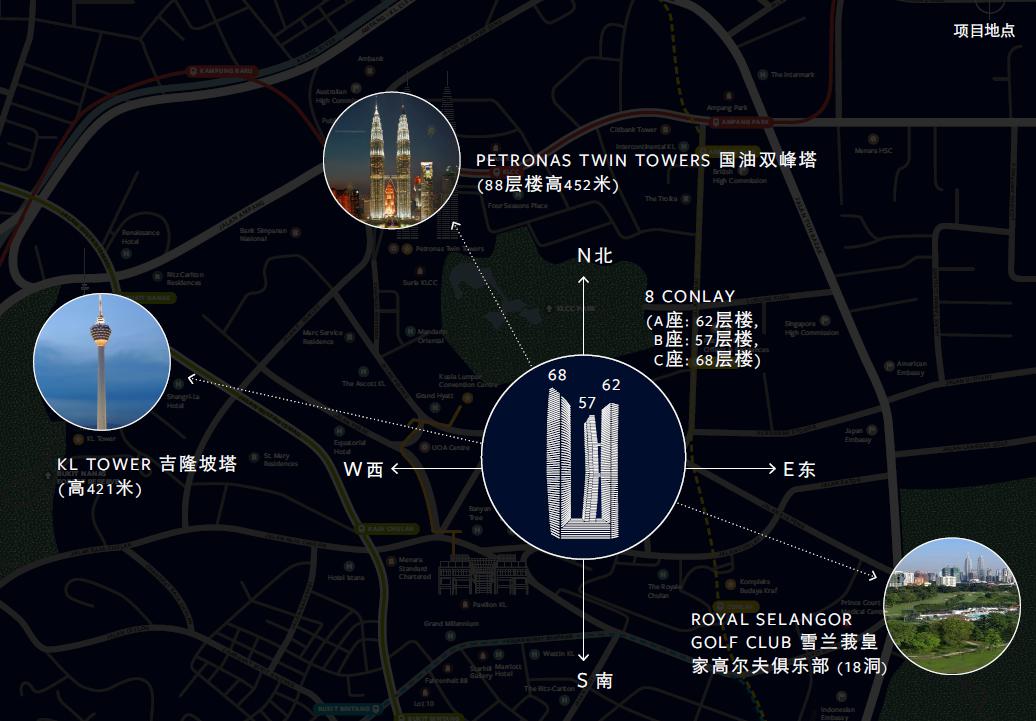Click the '家高尔夫俱乐部 (18洞)' line

tap(789, 665)
